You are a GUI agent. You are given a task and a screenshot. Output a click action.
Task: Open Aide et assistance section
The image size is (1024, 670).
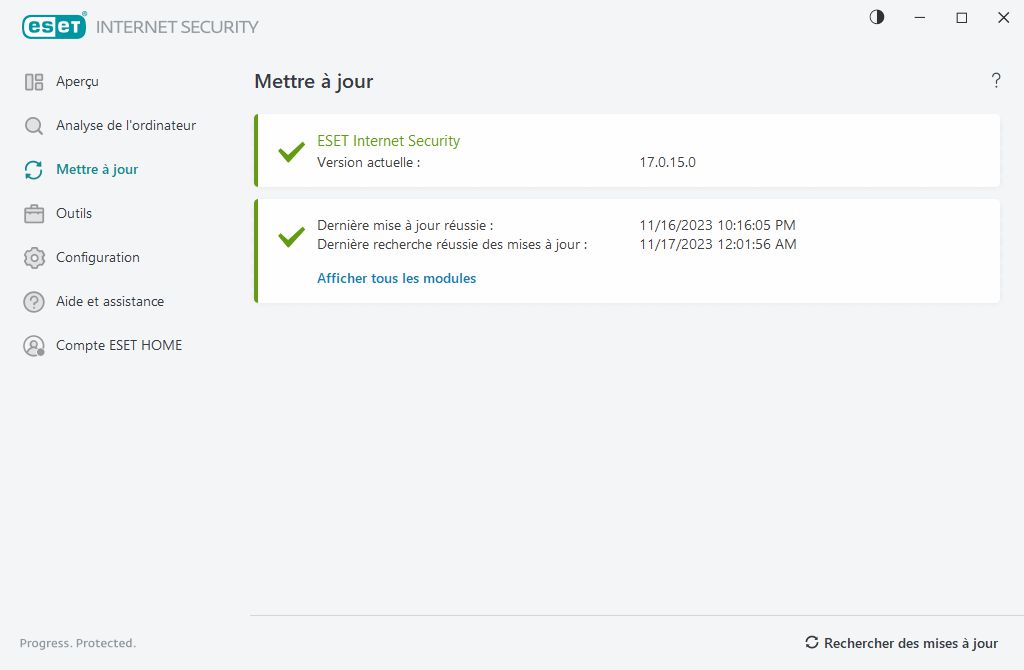110,302
